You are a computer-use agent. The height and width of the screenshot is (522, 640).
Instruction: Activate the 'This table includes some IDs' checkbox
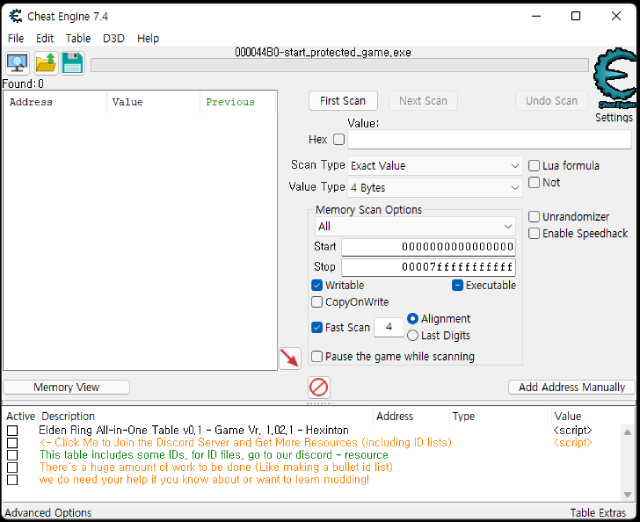[13, 455]
